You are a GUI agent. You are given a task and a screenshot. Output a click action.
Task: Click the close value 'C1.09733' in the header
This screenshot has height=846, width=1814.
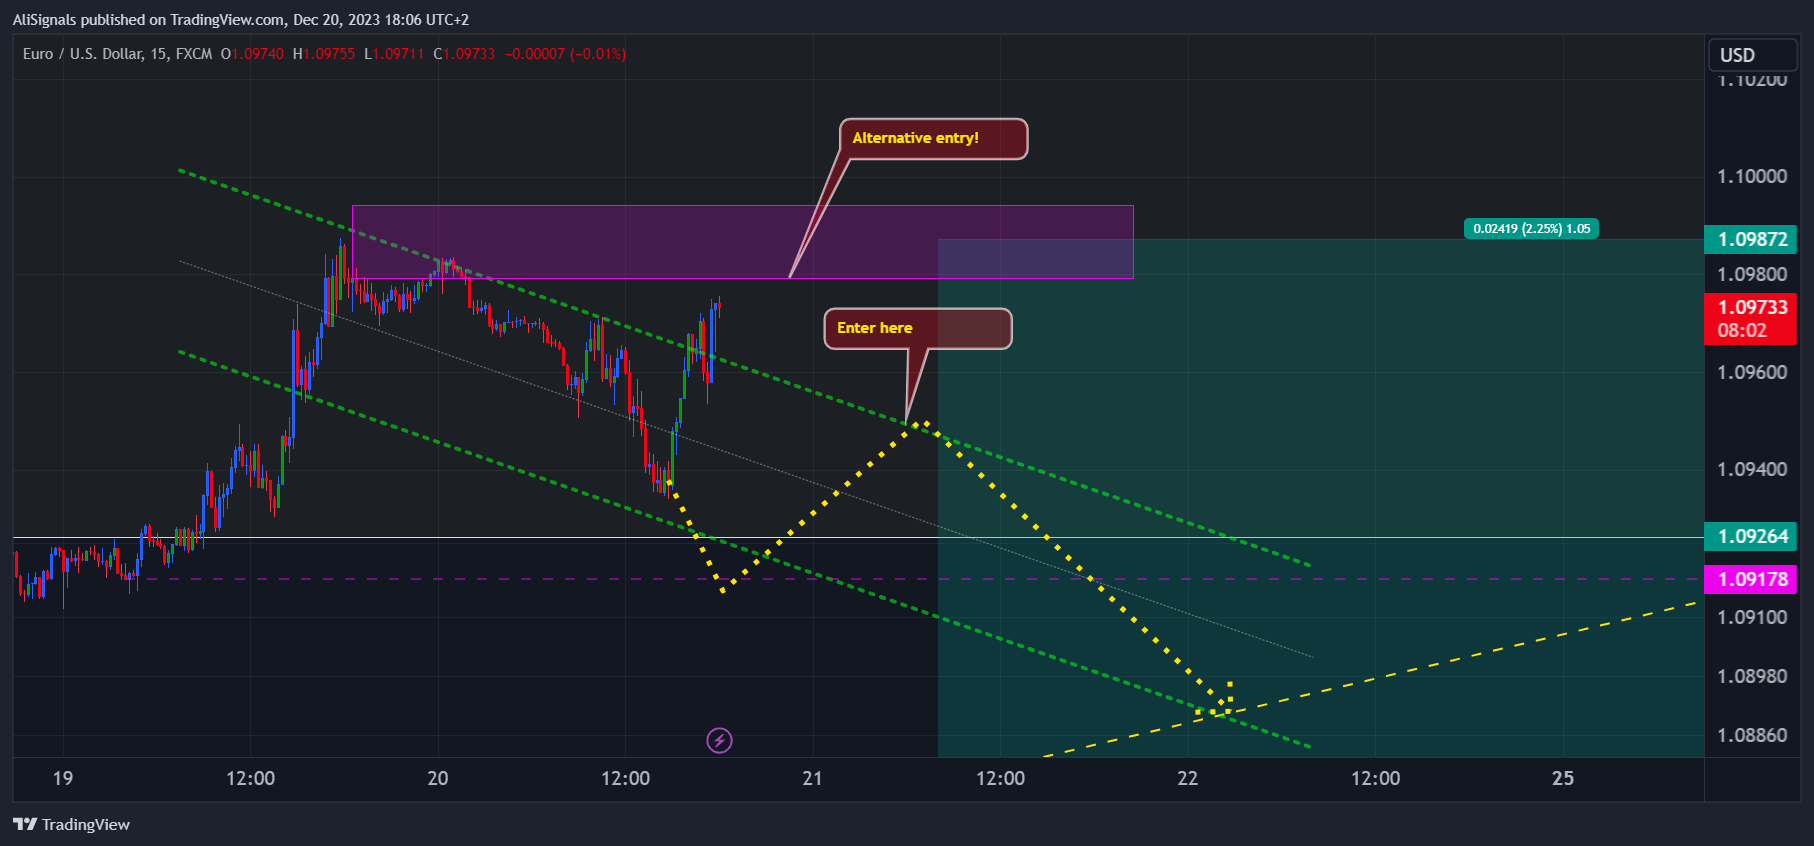pyautogui.click(x=464, y=54)
